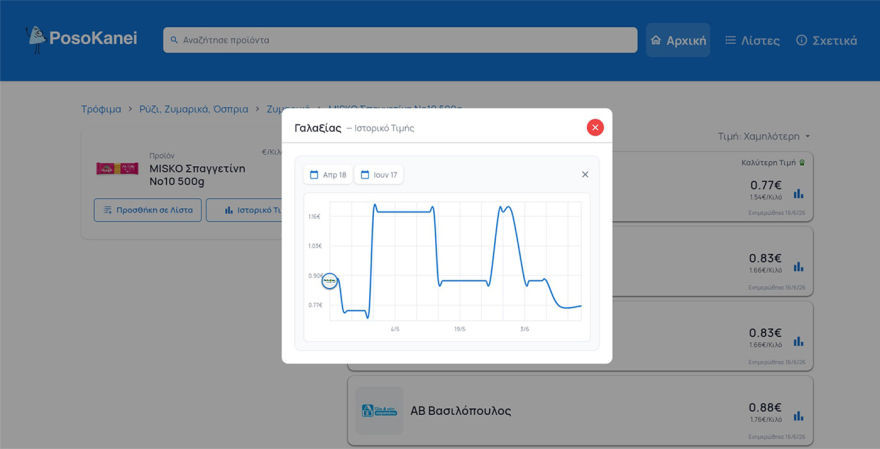Image resolution: width=880 pixels, height=449 pixels.
Task: Follow the Τρόφιμα breadcrumb link
Action: [x=101, y=109]
